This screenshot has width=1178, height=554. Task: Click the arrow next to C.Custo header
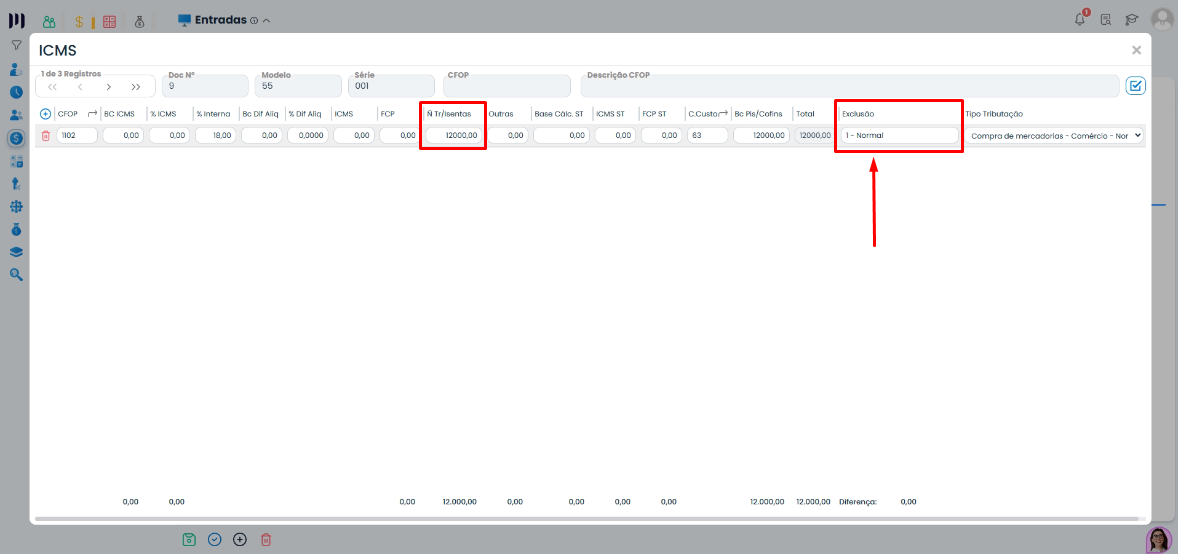click(x=723, y=114)
